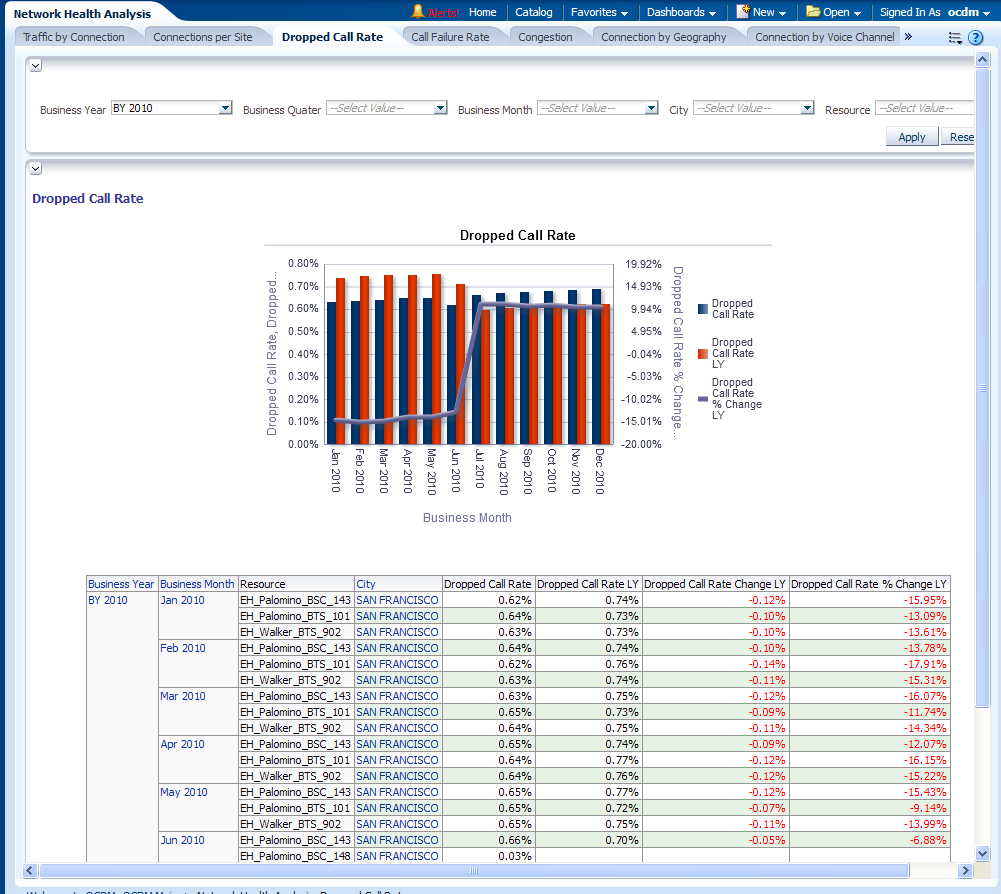Screen dimensions: 1001x894
Task: Collapse the Dropped Call Rate section
Action: pos(35,168)
